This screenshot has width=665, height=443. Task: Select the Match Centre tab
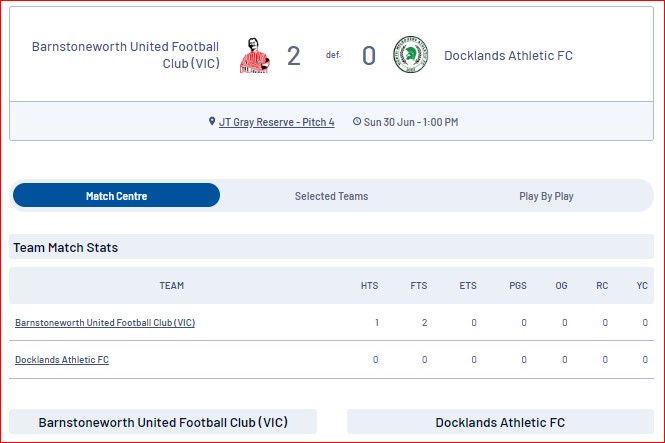point(117,195)
